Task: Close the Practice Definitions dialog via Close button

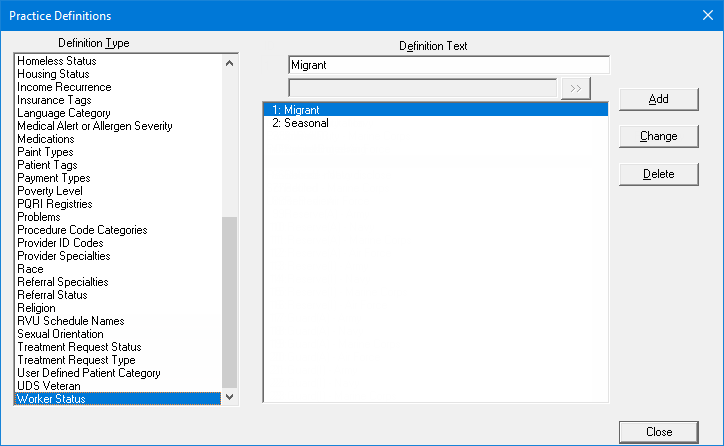Action: coord(658,432)
